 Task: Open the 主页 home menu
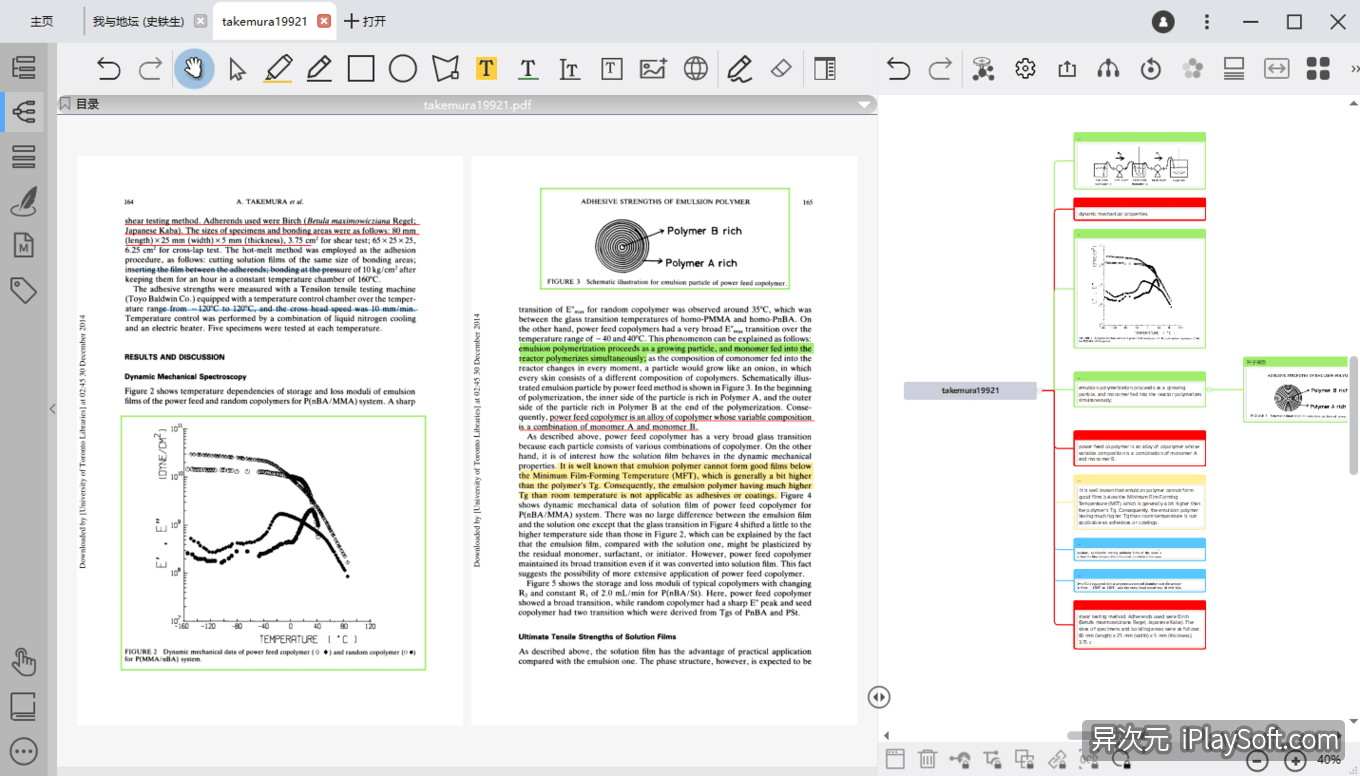[x=40, y=20]
